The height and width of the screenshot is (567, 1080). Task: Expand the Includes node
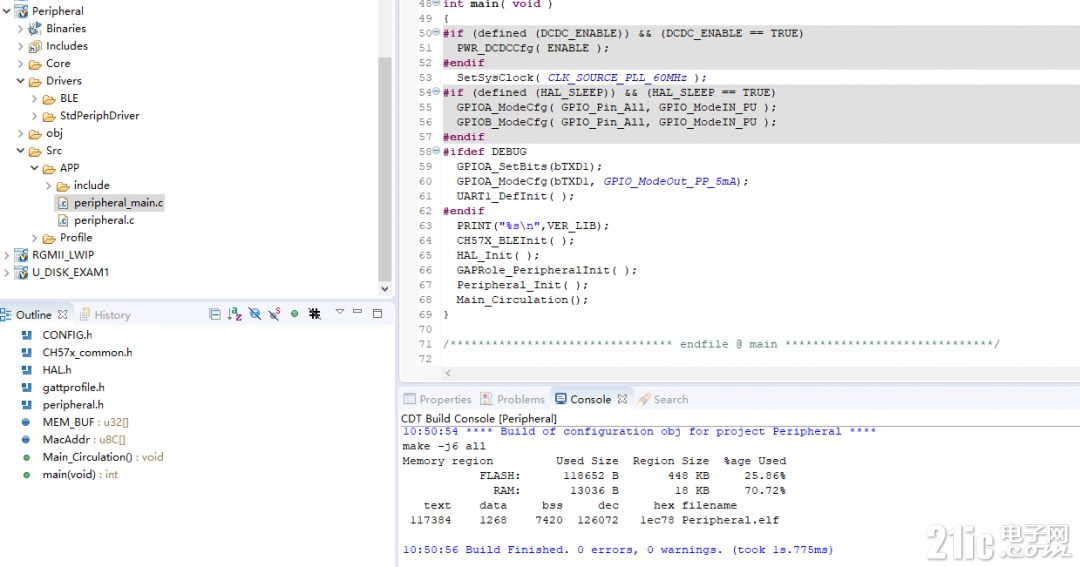point(21,46)
